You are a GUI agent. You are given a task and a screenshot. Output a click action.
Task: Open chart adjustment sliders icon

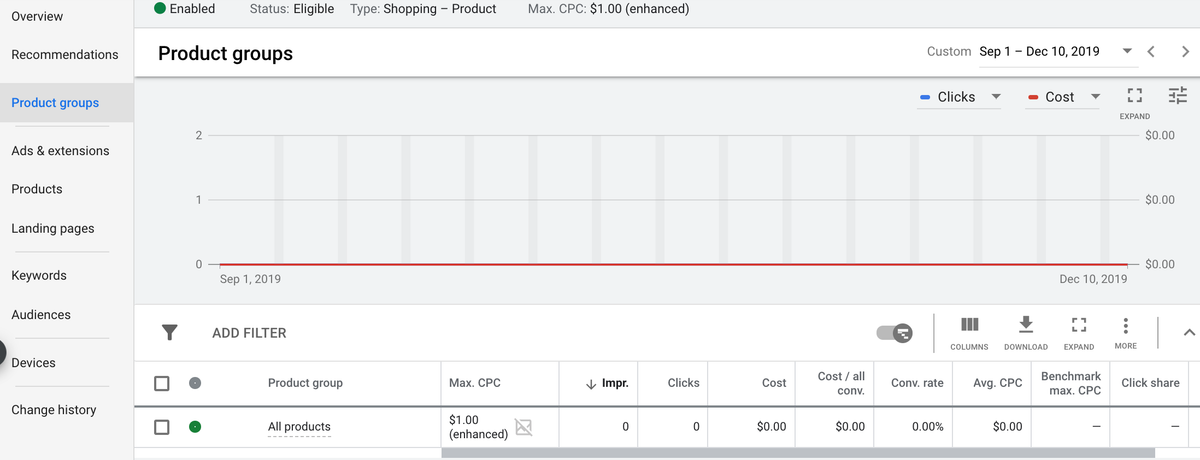tap(1178, 96)
